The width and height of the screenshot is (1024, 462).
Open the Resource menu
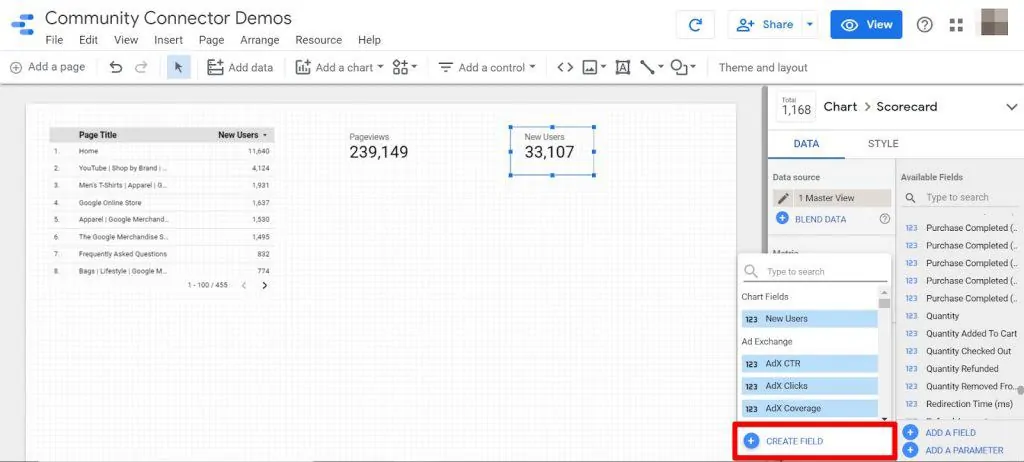coord(319,40)
